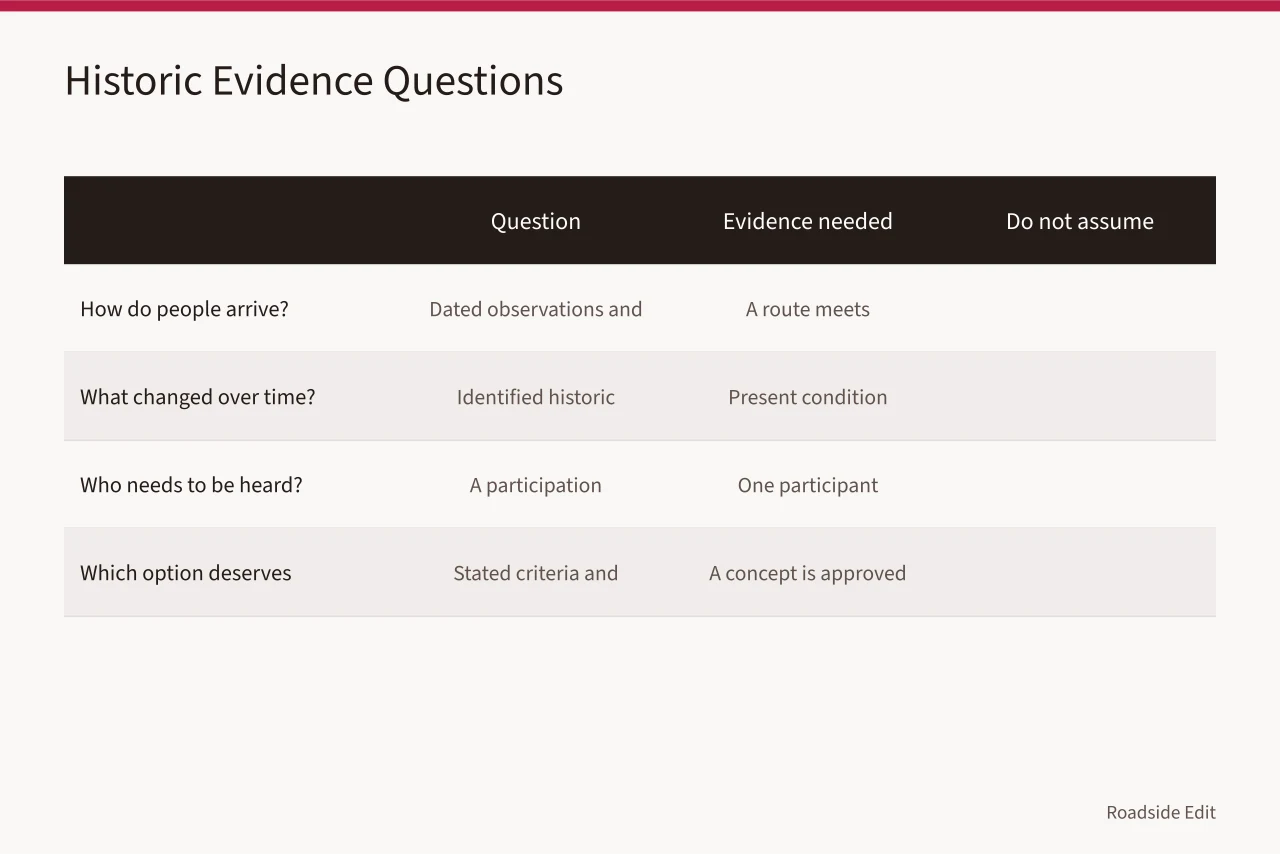Screen dimensions: 1280x854
Task: Click the 'One participant' cell
Action: pos(808,485)
